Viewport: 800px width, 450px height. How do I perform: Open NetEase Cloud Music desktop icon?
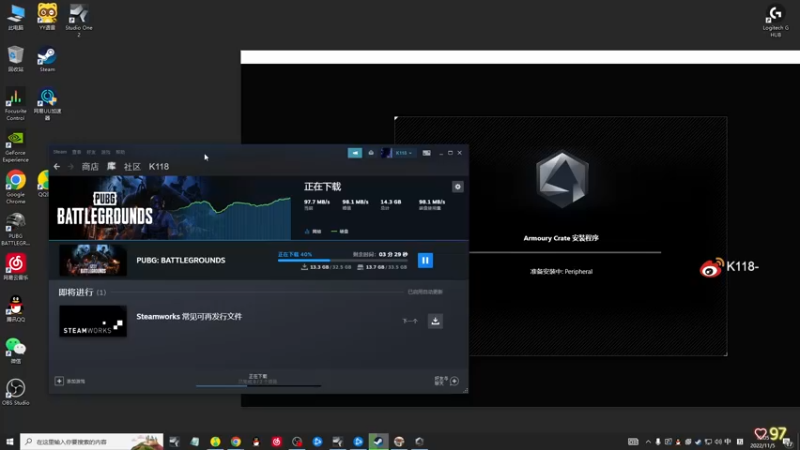(15, 267)
